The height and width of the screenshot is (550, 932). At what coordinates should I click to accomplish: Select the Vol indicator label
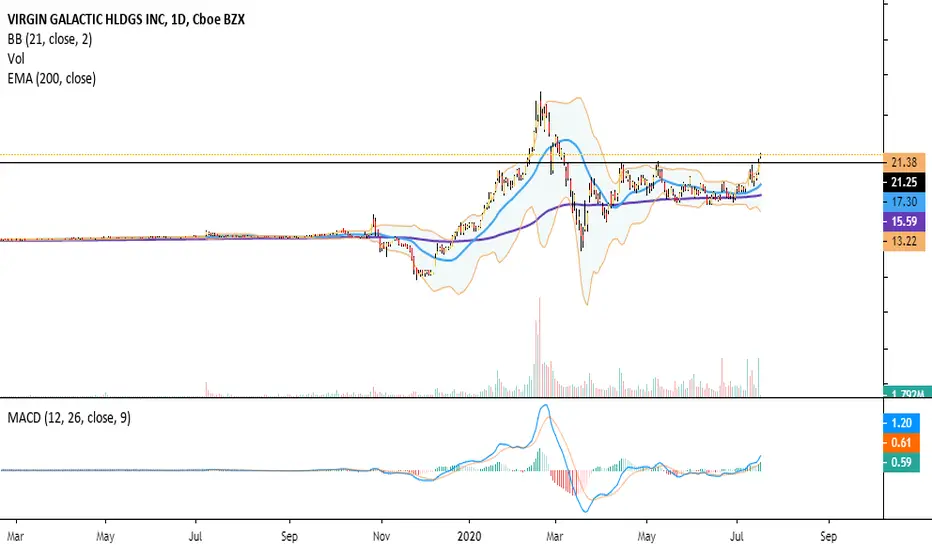pyautogui.click(x=16, y=59)
